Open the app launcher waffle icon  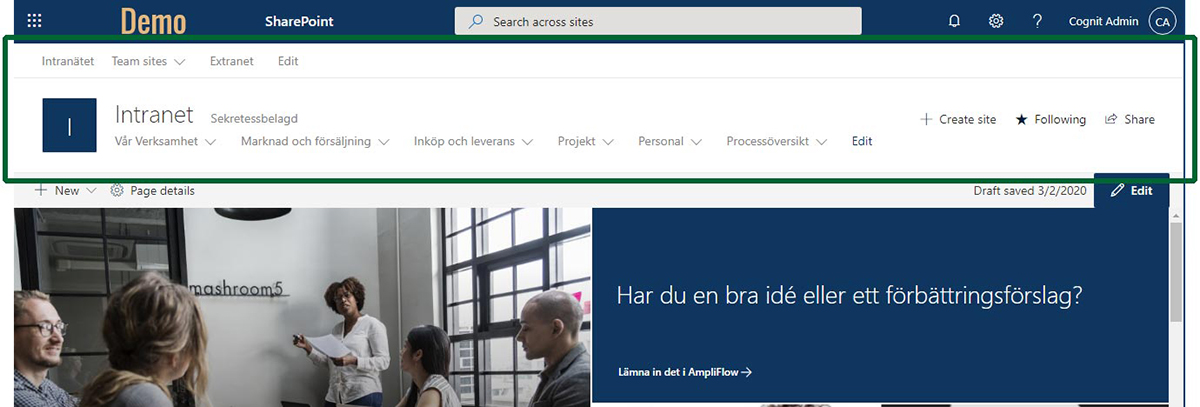(x=35, y=21)
